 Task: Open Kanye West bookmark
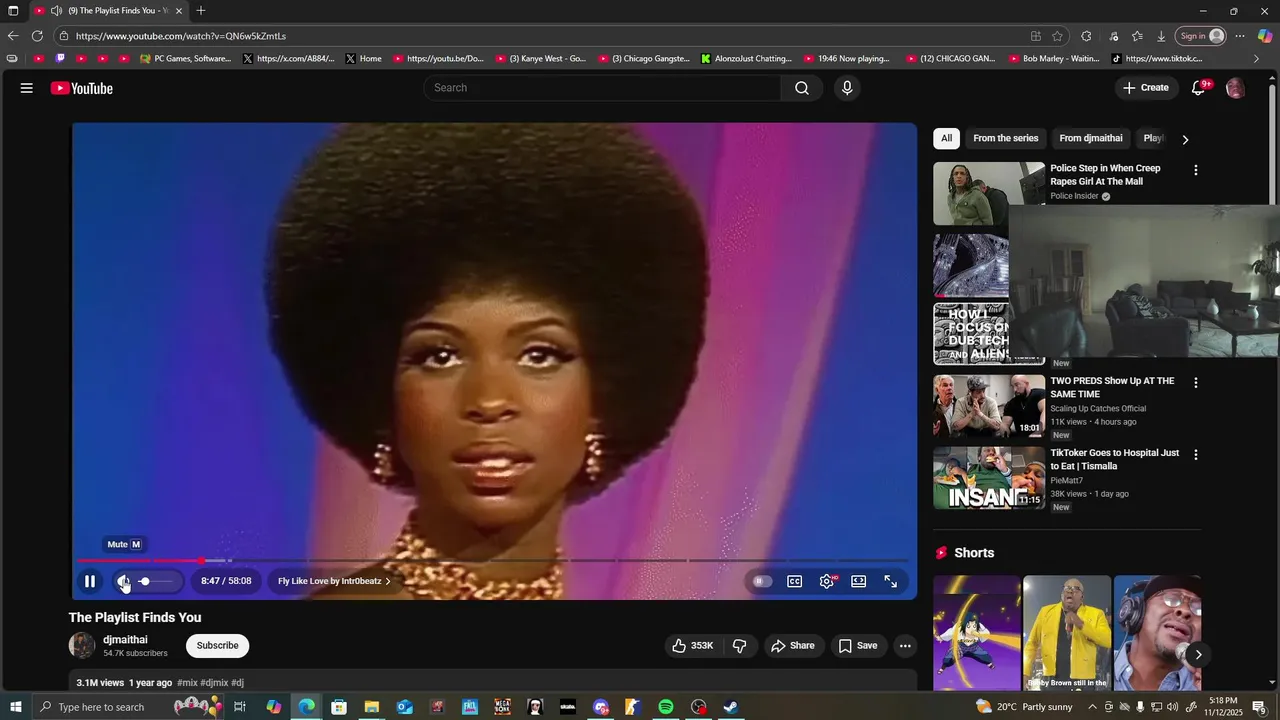coord(541,59)
